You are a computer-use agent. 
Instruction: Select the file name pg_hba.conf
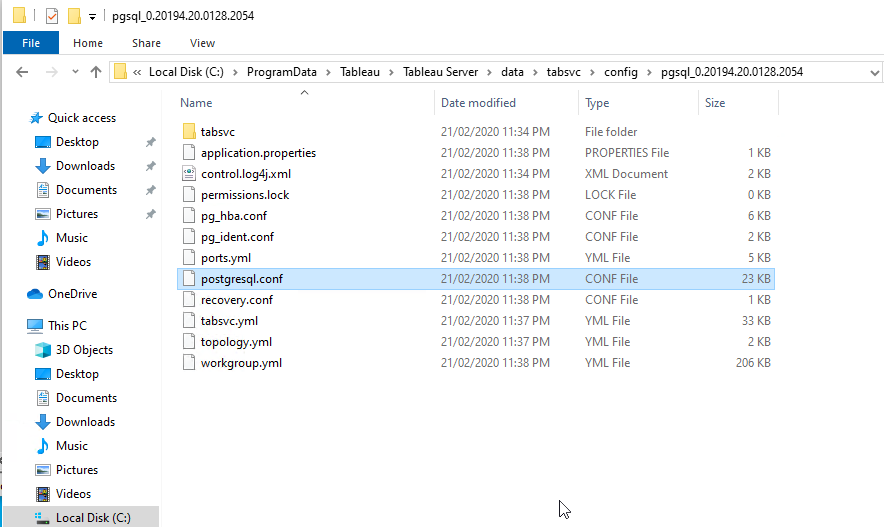click(x=234, y=216)
